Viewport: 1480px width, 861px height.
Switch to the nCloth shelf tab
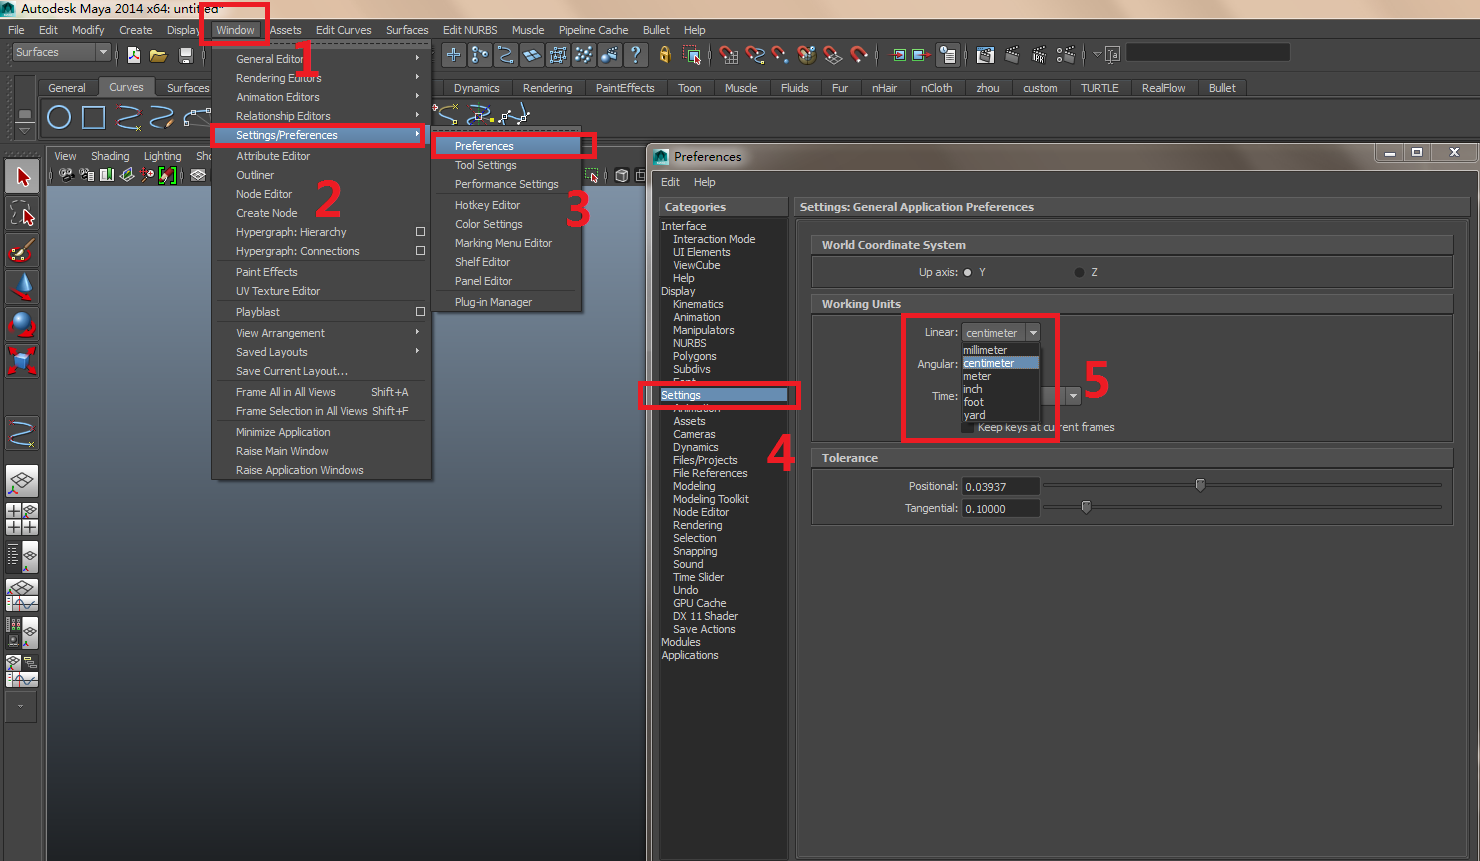coord(936,88)
